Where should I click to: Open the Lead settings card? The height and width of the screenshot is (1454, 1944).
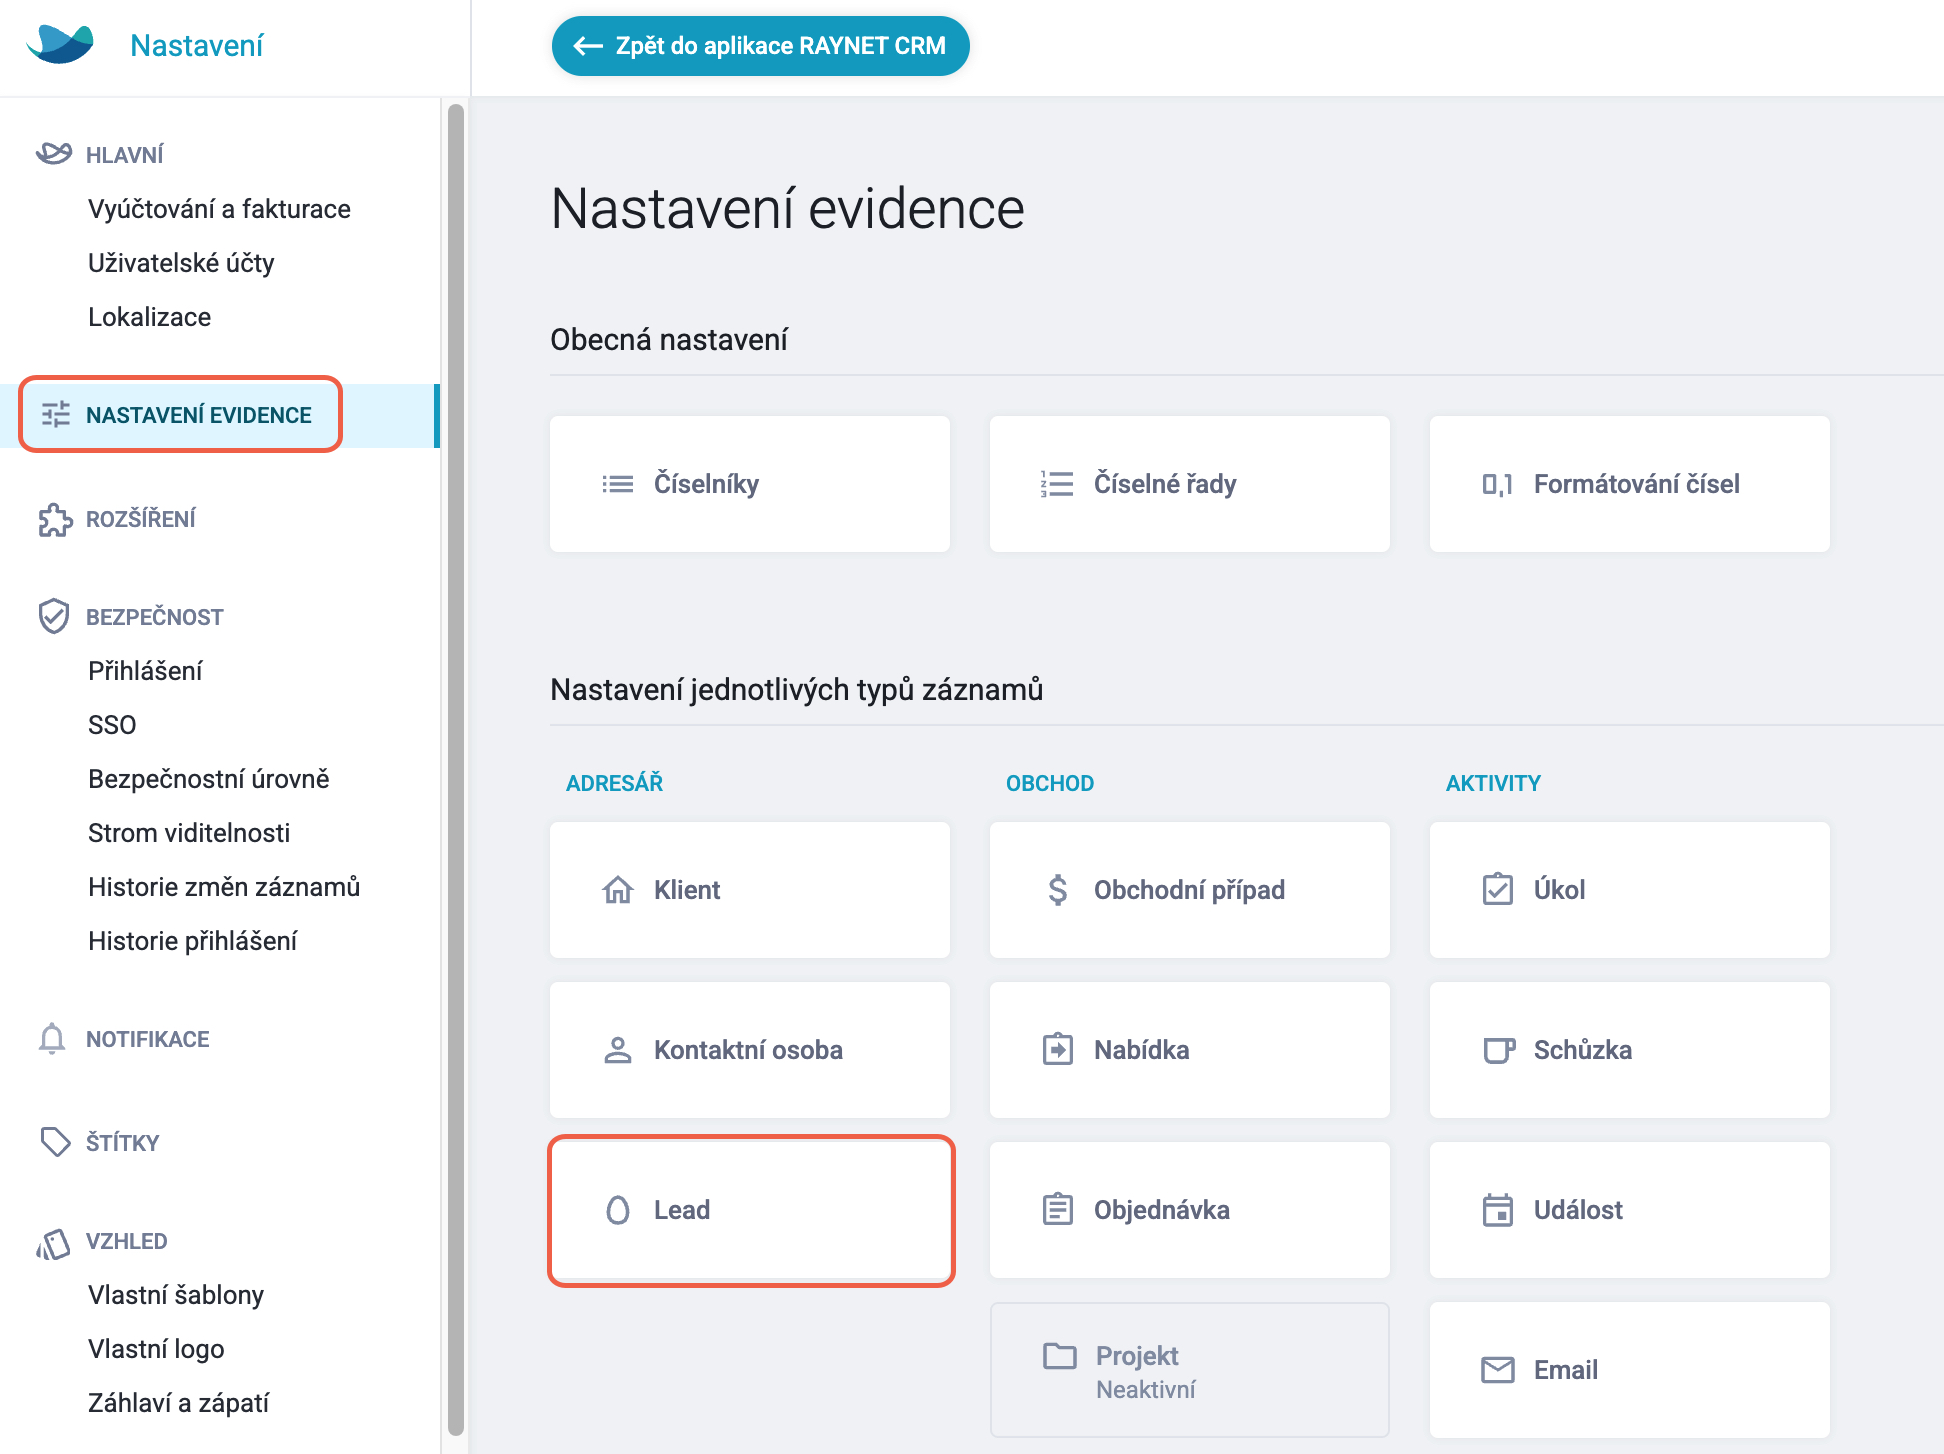point(750,1210)
